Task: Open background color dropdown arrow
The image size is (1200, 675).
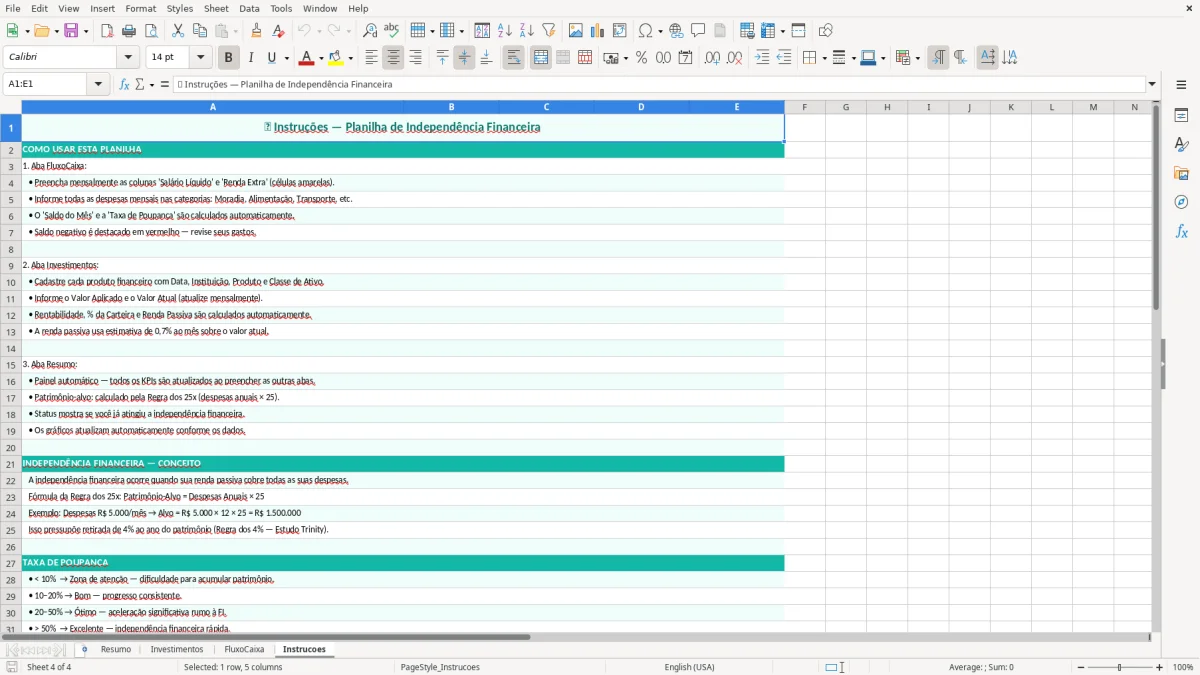Action: [350, 58]
